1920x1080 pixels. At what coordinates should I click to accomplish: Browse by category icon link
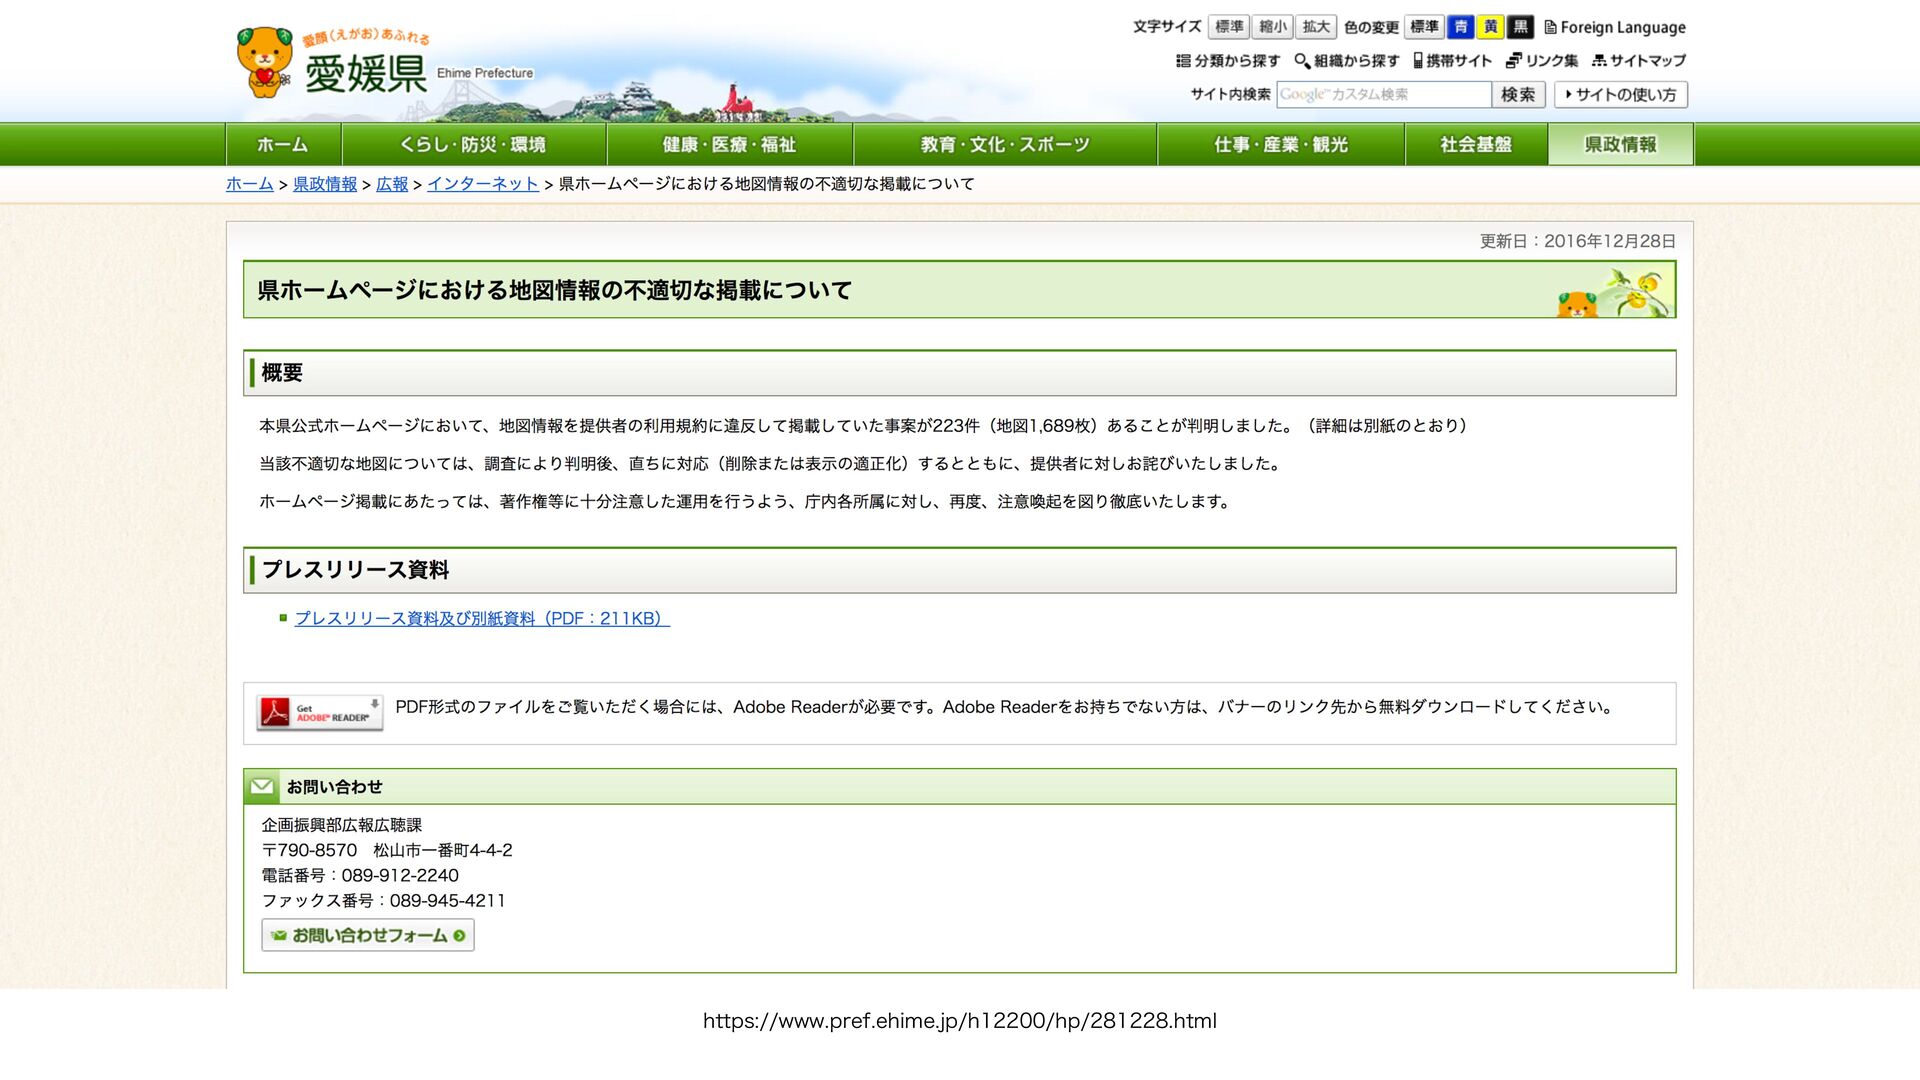1183,60
